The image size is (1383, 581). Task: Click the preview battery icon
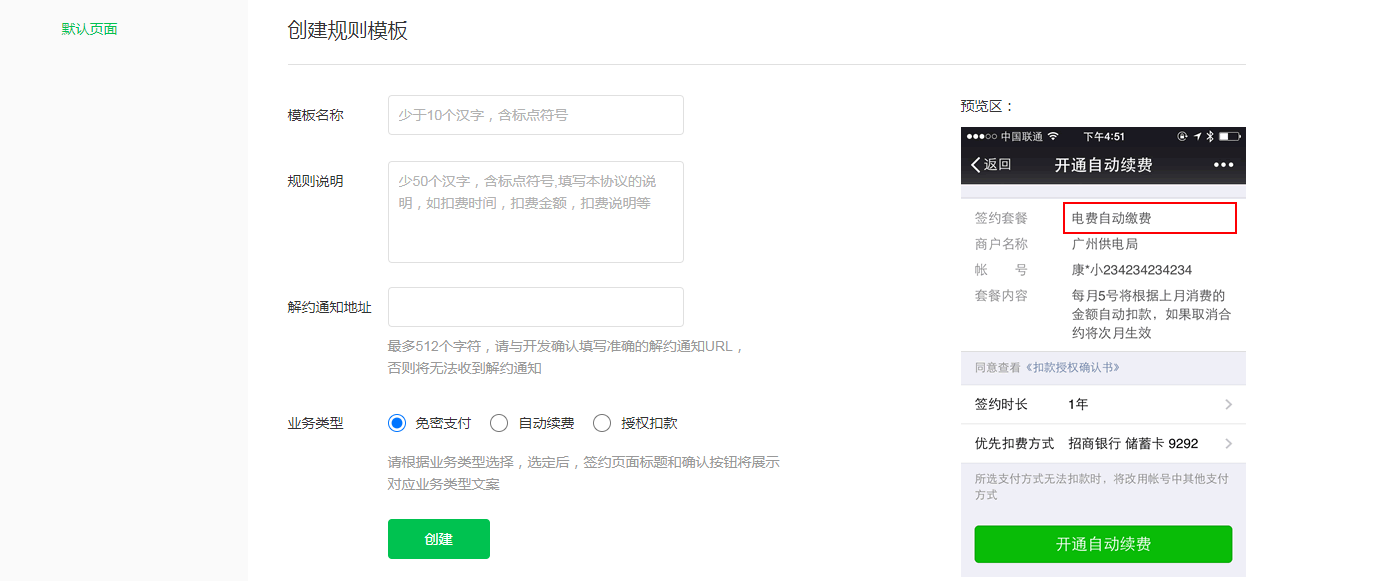pos(1230,136)
